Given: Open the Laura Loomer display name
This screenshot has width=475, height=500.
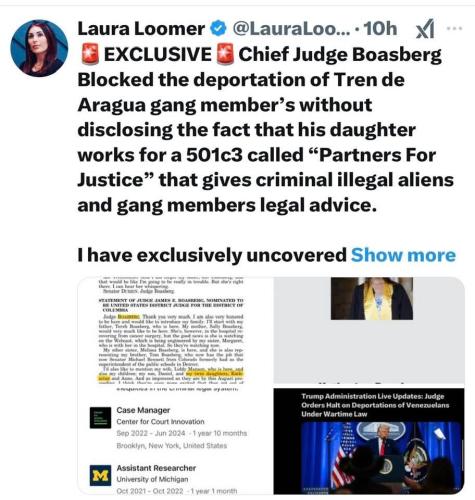Looking at the screenshot, I should tap(141, 29).
